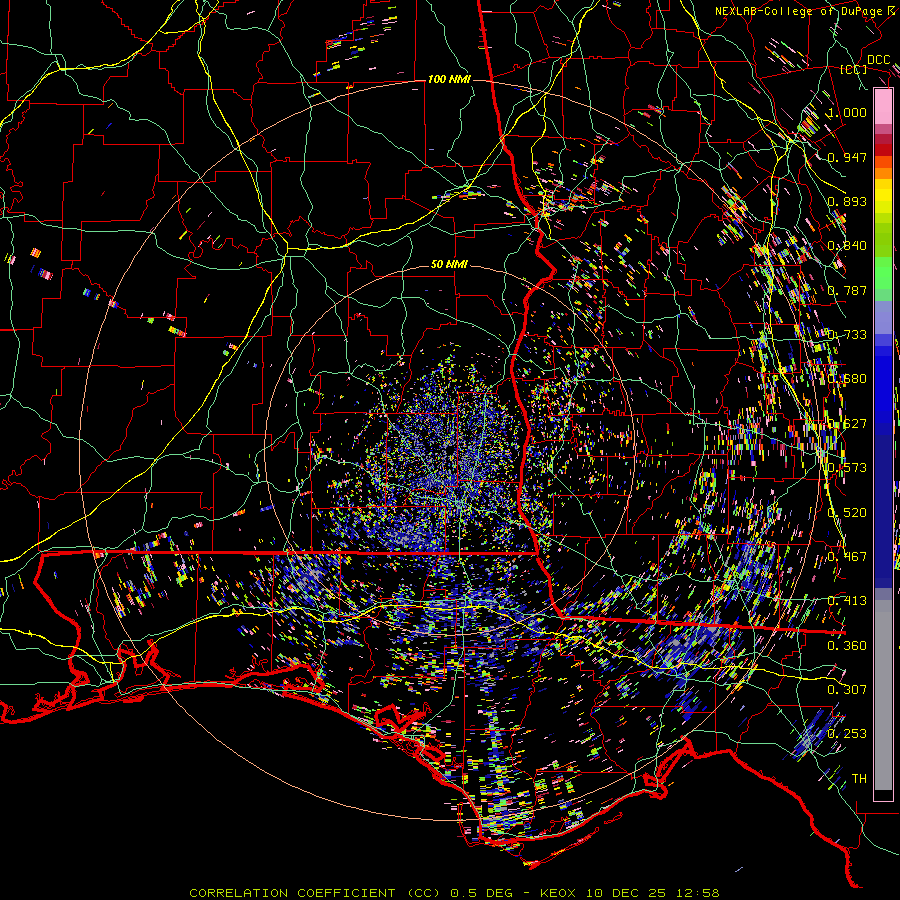This screenshot has width=900, height=900.
Task: Click the 0.360 scale value
Action: coord(847,646)
